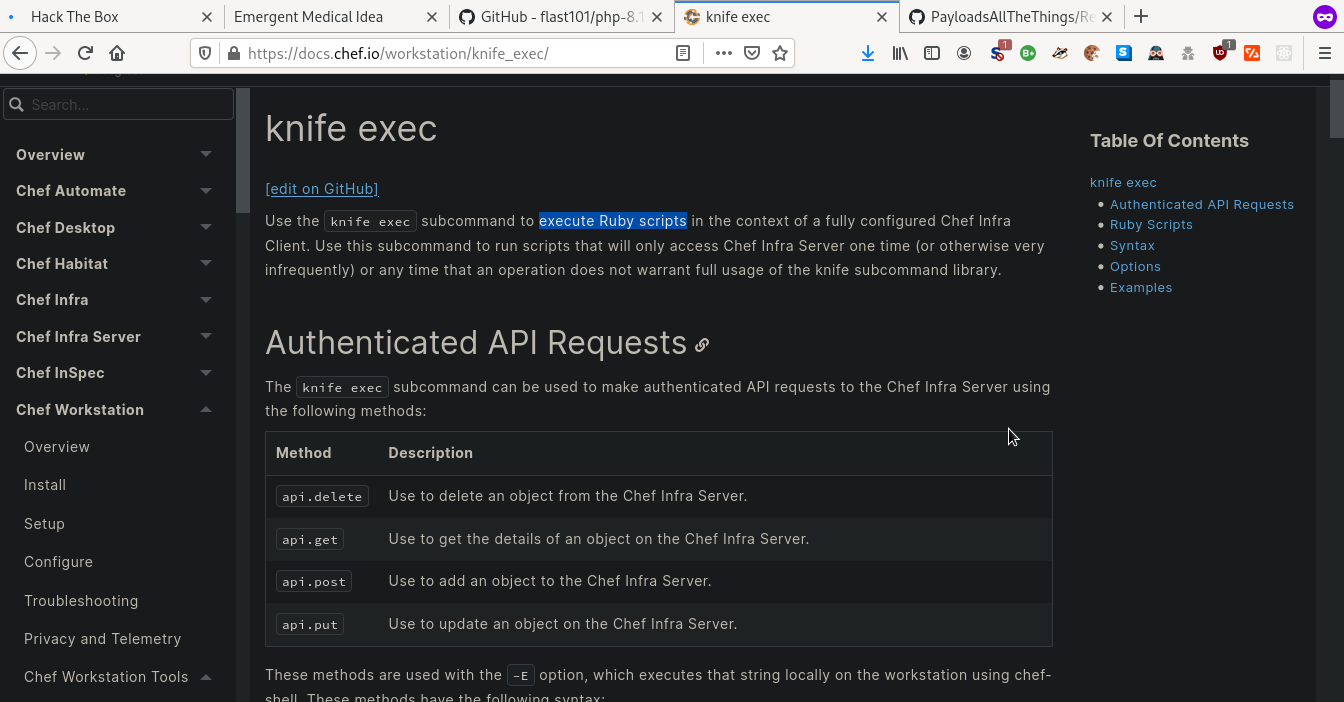
Task: Reload the current page
Action: [x=85, y=53]
